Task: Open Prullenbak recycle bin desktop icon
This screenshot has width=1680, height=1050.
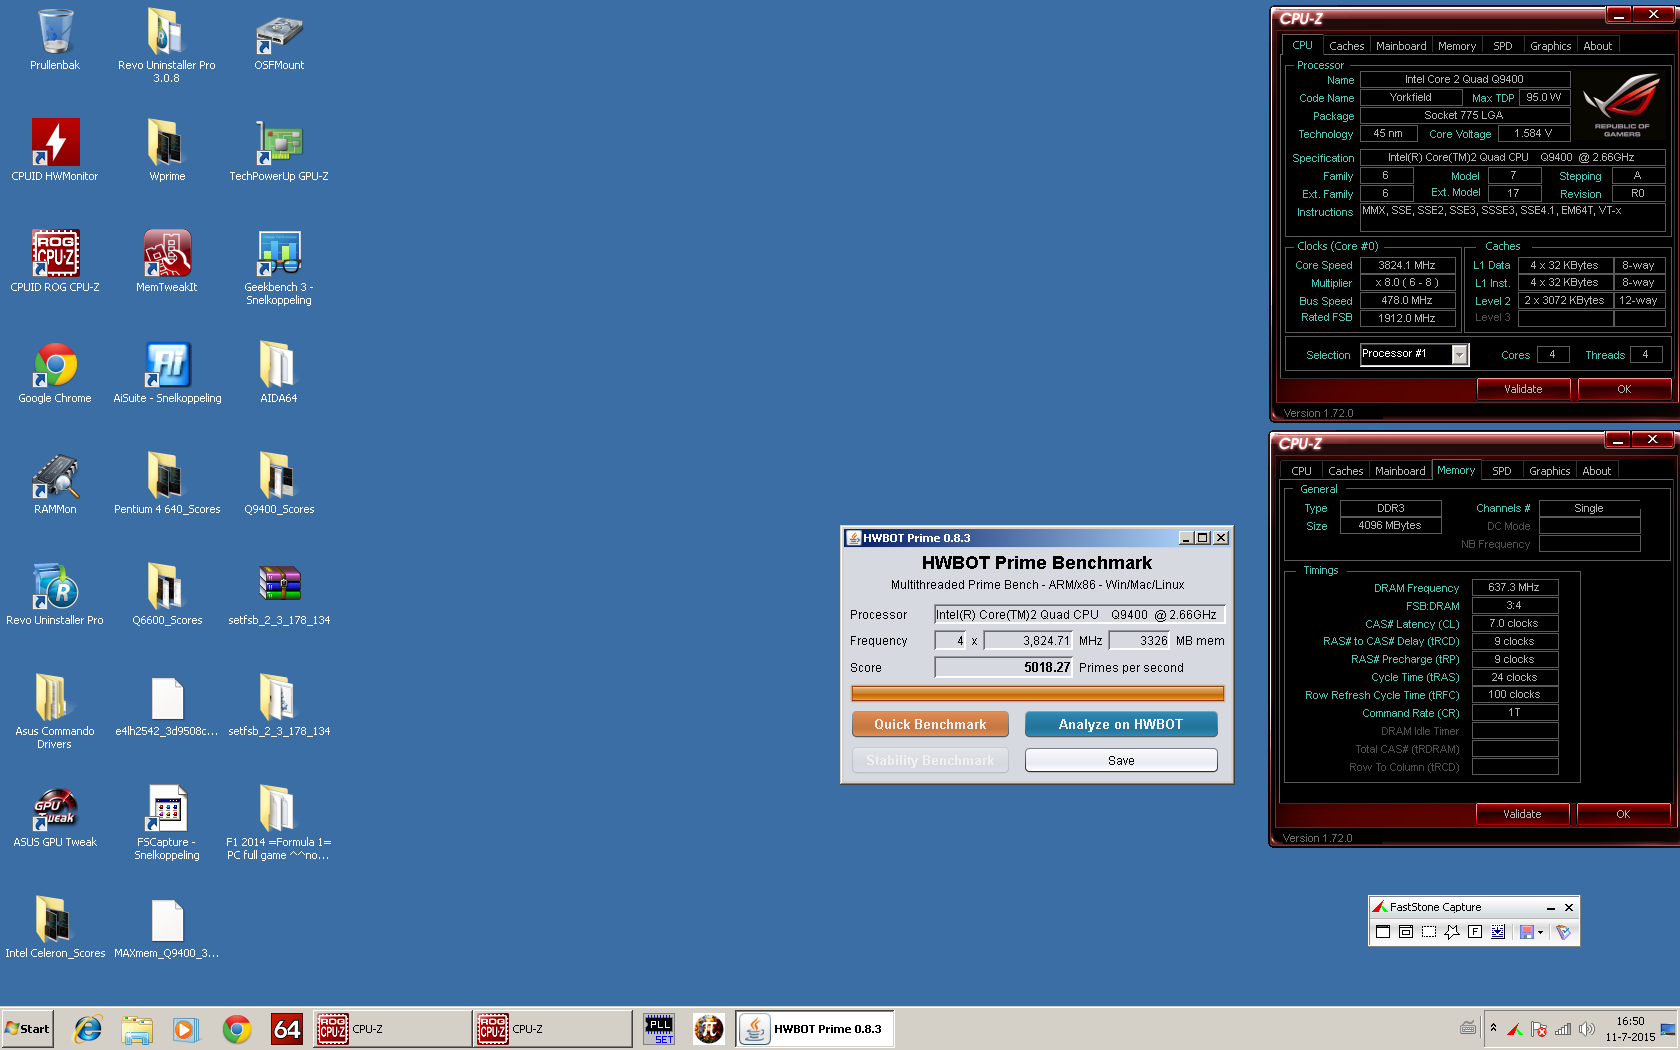Action: 55,40
